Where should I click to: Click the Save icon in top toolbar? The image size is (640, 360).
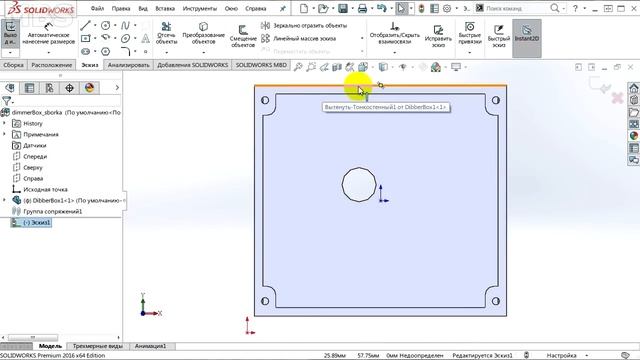[x=343, y=8]
